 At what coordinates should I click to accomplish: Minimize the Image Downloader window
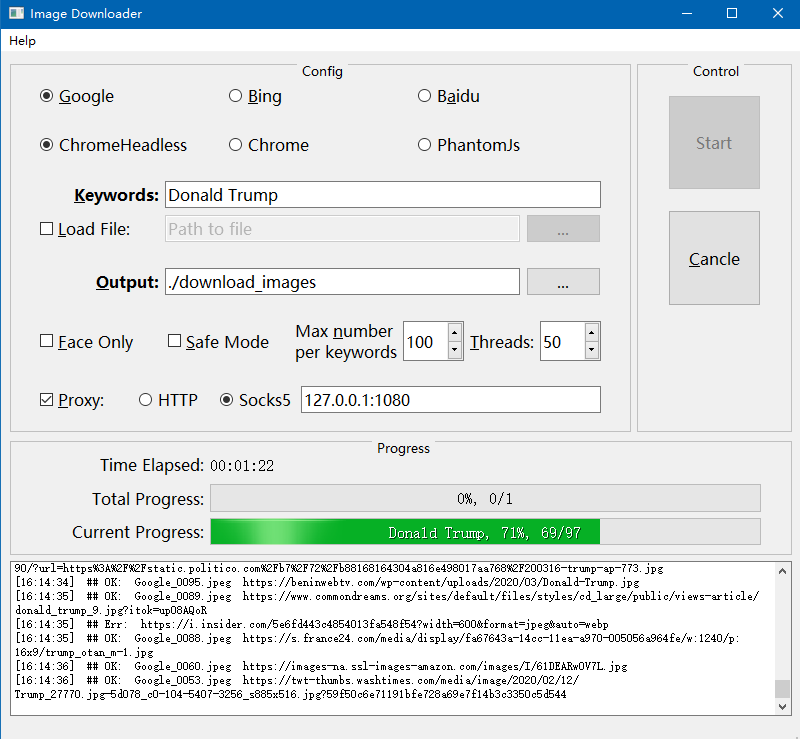click(x=687, y=14)
